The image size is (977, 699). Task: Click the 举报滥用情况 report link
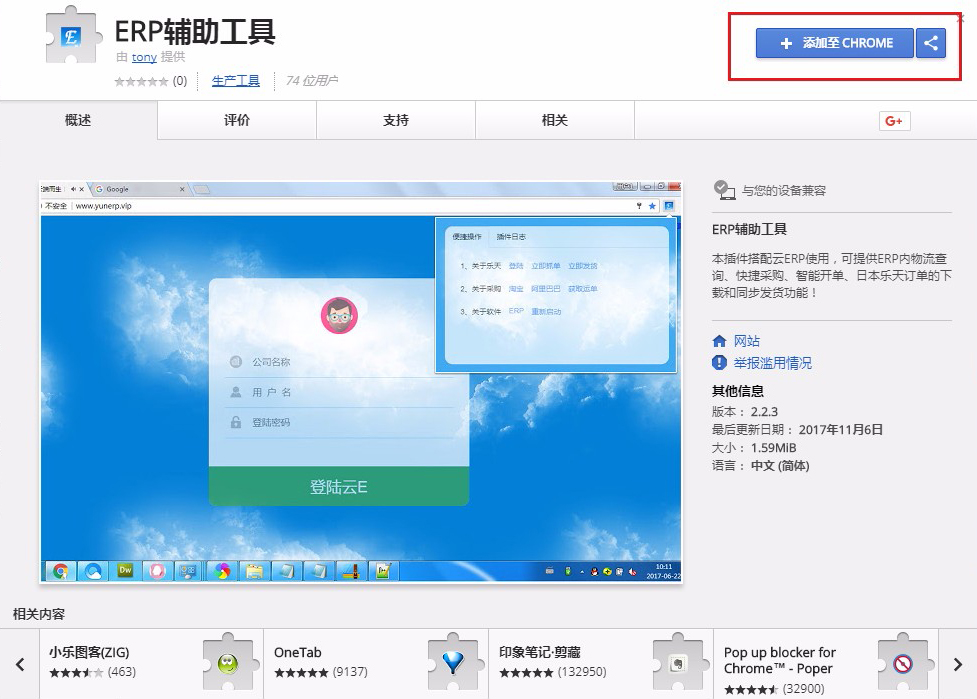coord(773,363)
